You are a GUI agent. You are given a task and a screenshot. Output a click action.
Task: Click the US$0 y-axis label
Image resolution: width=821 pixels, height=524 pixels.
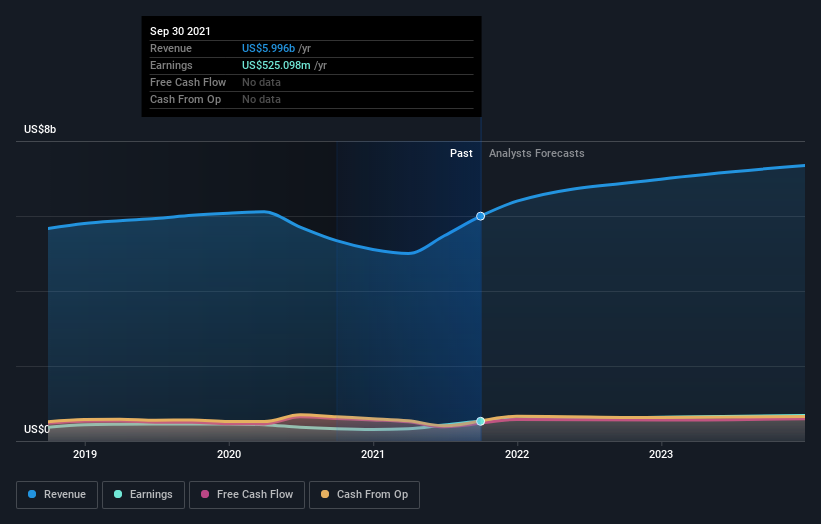tap(37, 429)
